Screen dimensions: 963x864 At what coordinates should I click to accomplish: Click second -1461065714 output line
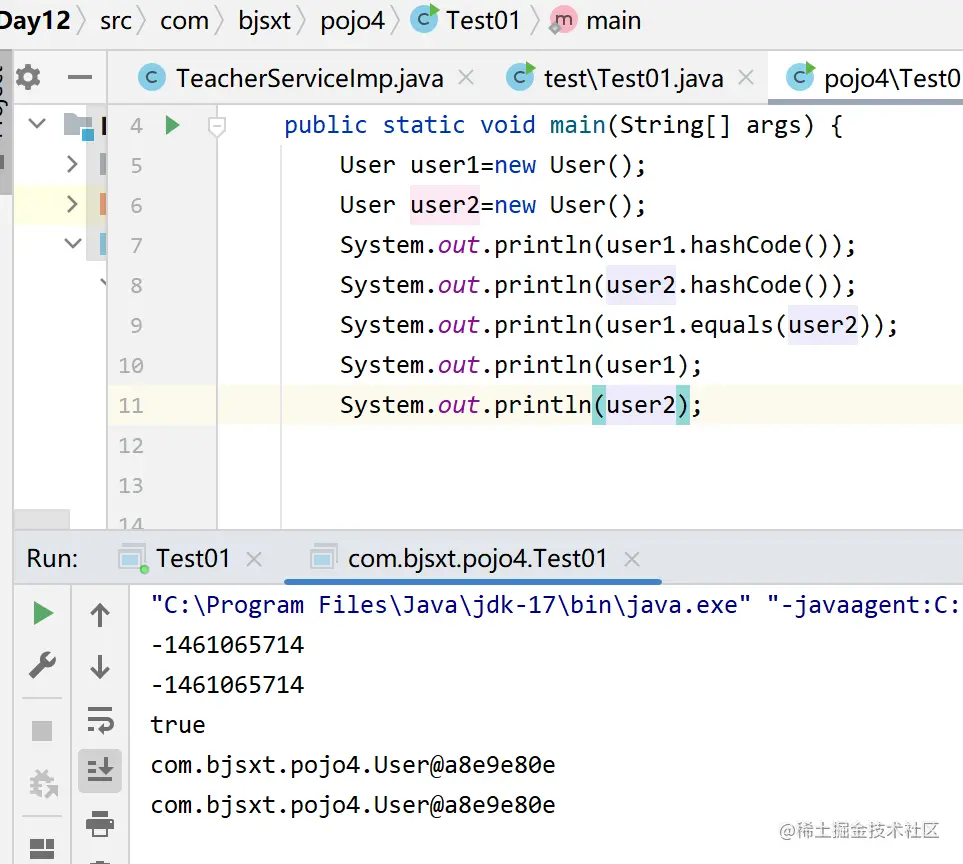[x=227, y=685]
